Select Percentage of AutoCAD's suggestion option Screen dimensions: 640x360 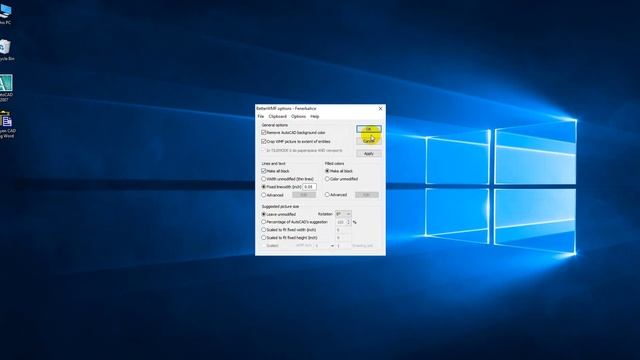(x=264, y=222)
